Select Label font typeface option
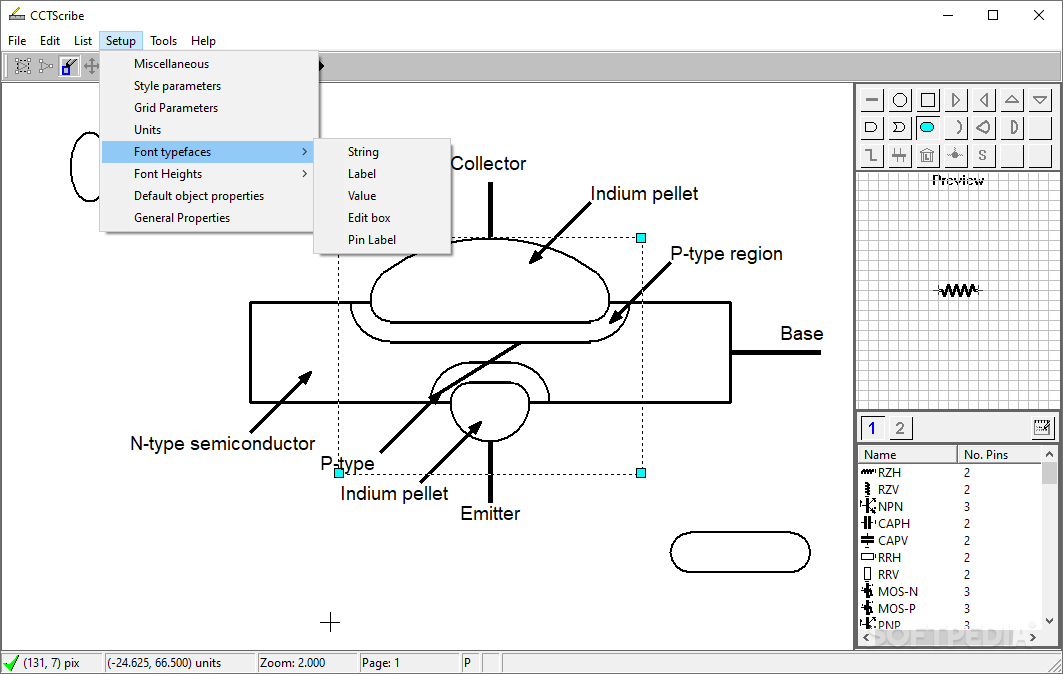Viewport: 1063px width, 674px height. click(x=382, y=174)
